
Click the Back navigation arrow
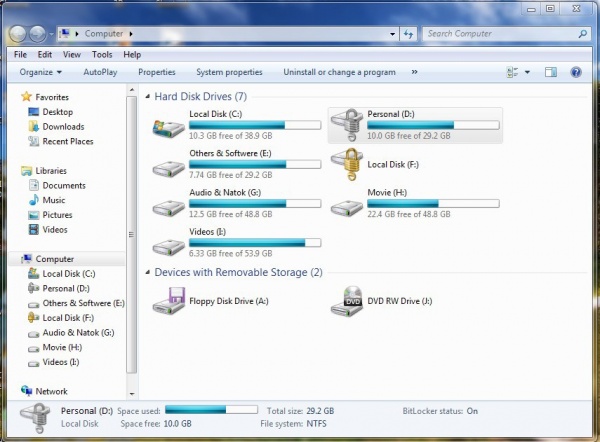click(x=18, y=34)
